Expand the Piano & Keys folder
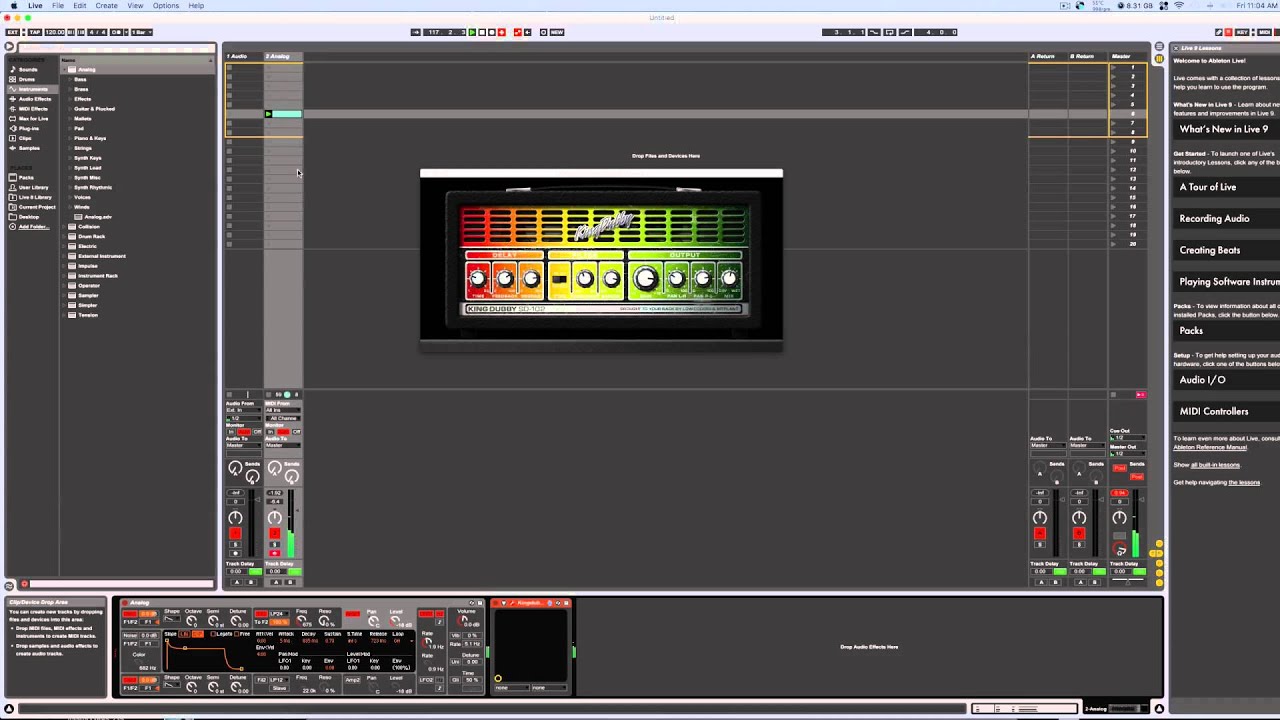Image resolution: width=1280 pixels, height=720 pixels. point(70,138)
